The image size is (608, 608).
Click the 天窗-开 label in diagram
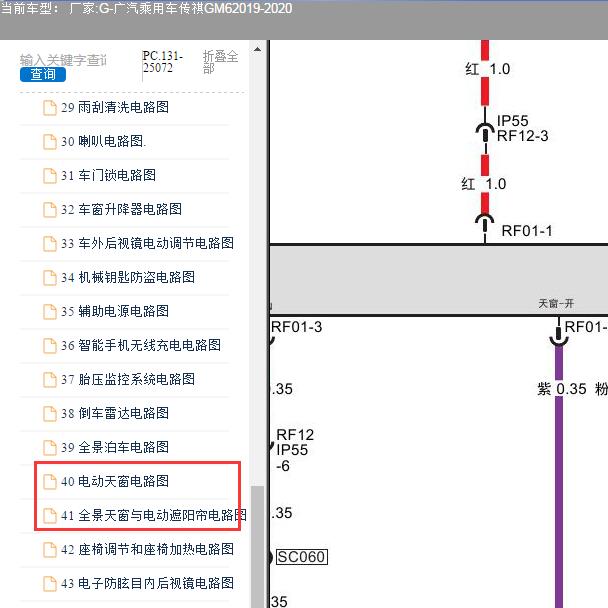pos(556,303)
